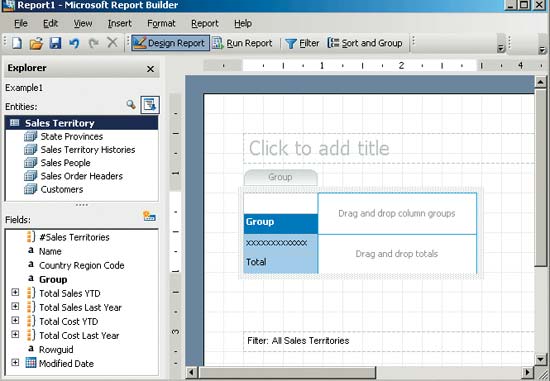
Task: Click the horizontal scrollbar left arrow
Action: coord(191,372)
